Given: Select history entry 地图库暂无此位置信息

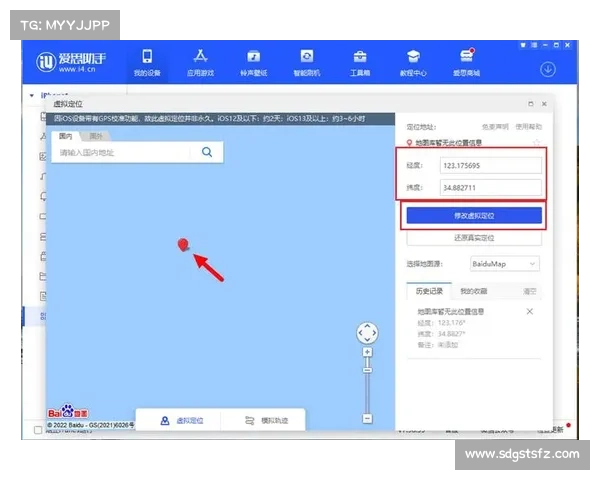Looking at the screenshot, I should (x=450, y=312).
